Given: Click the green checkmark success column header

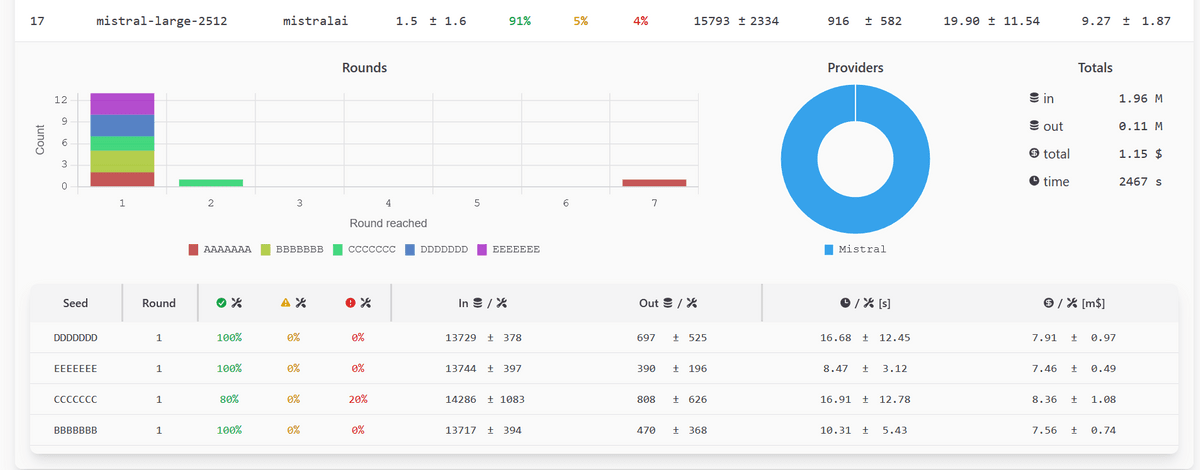Looking at the screenshot, I should pyautogui.click(x=229, y=303).
